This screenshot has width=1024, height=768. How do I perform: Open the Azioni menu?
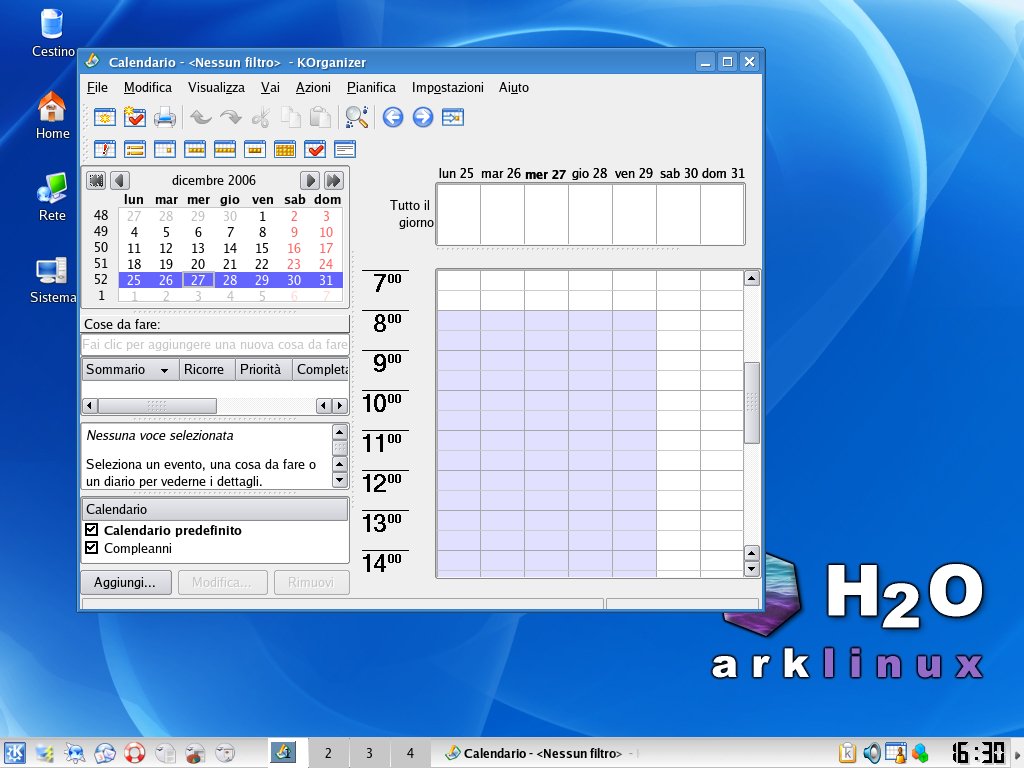coord(313,88)
